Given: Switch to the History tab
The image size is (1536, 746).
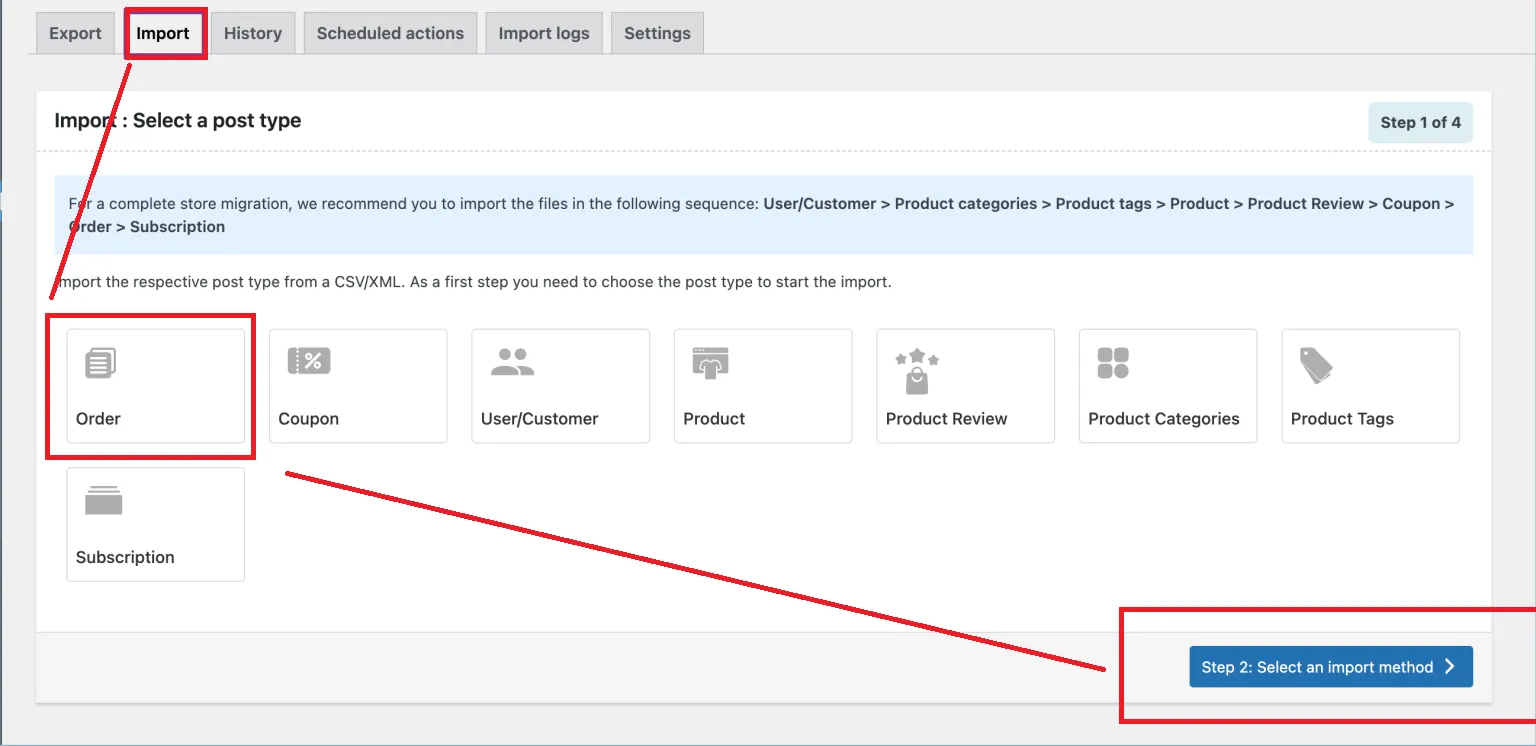Looking at the screenshot, I should pos(253,33).
